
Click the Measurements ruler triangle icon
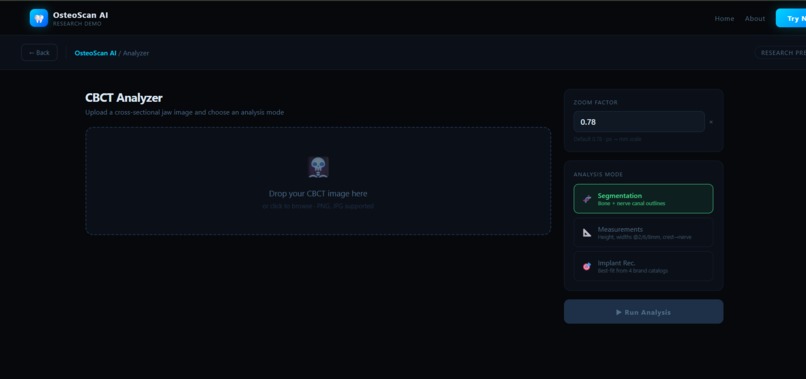click(587, 233)
